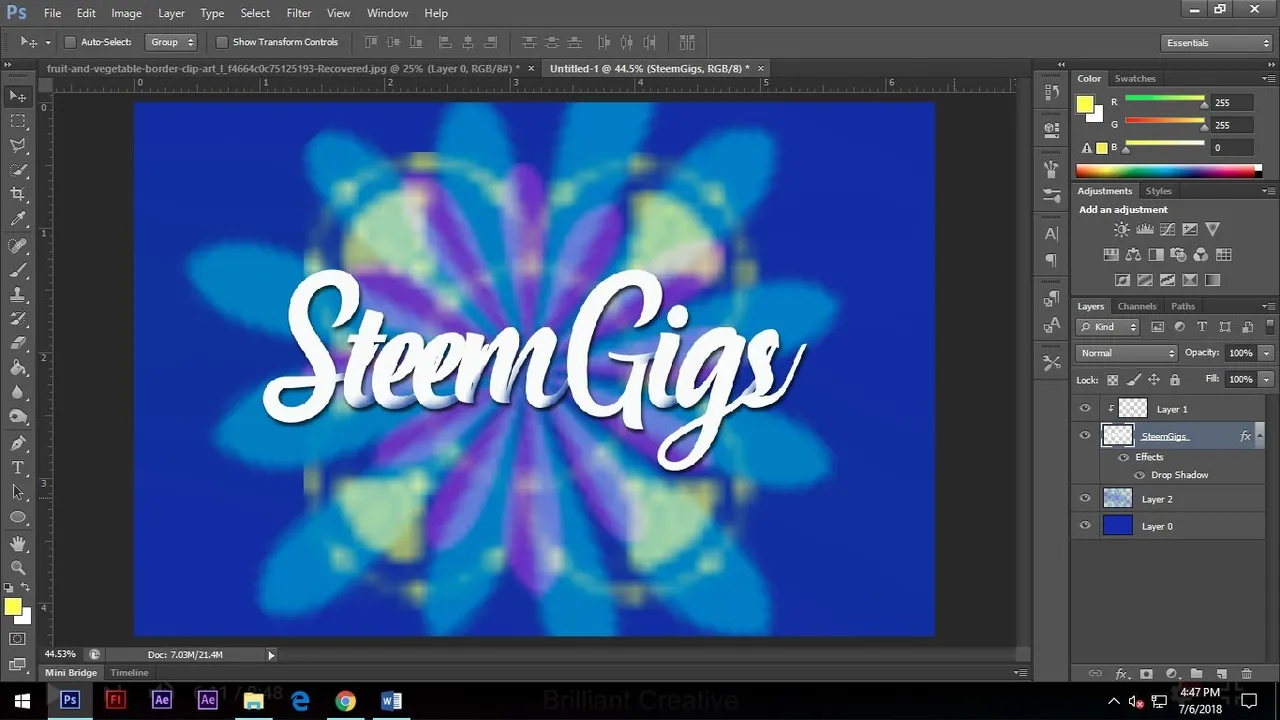Hide Layer 2 visibility eye

(1085, 498)
